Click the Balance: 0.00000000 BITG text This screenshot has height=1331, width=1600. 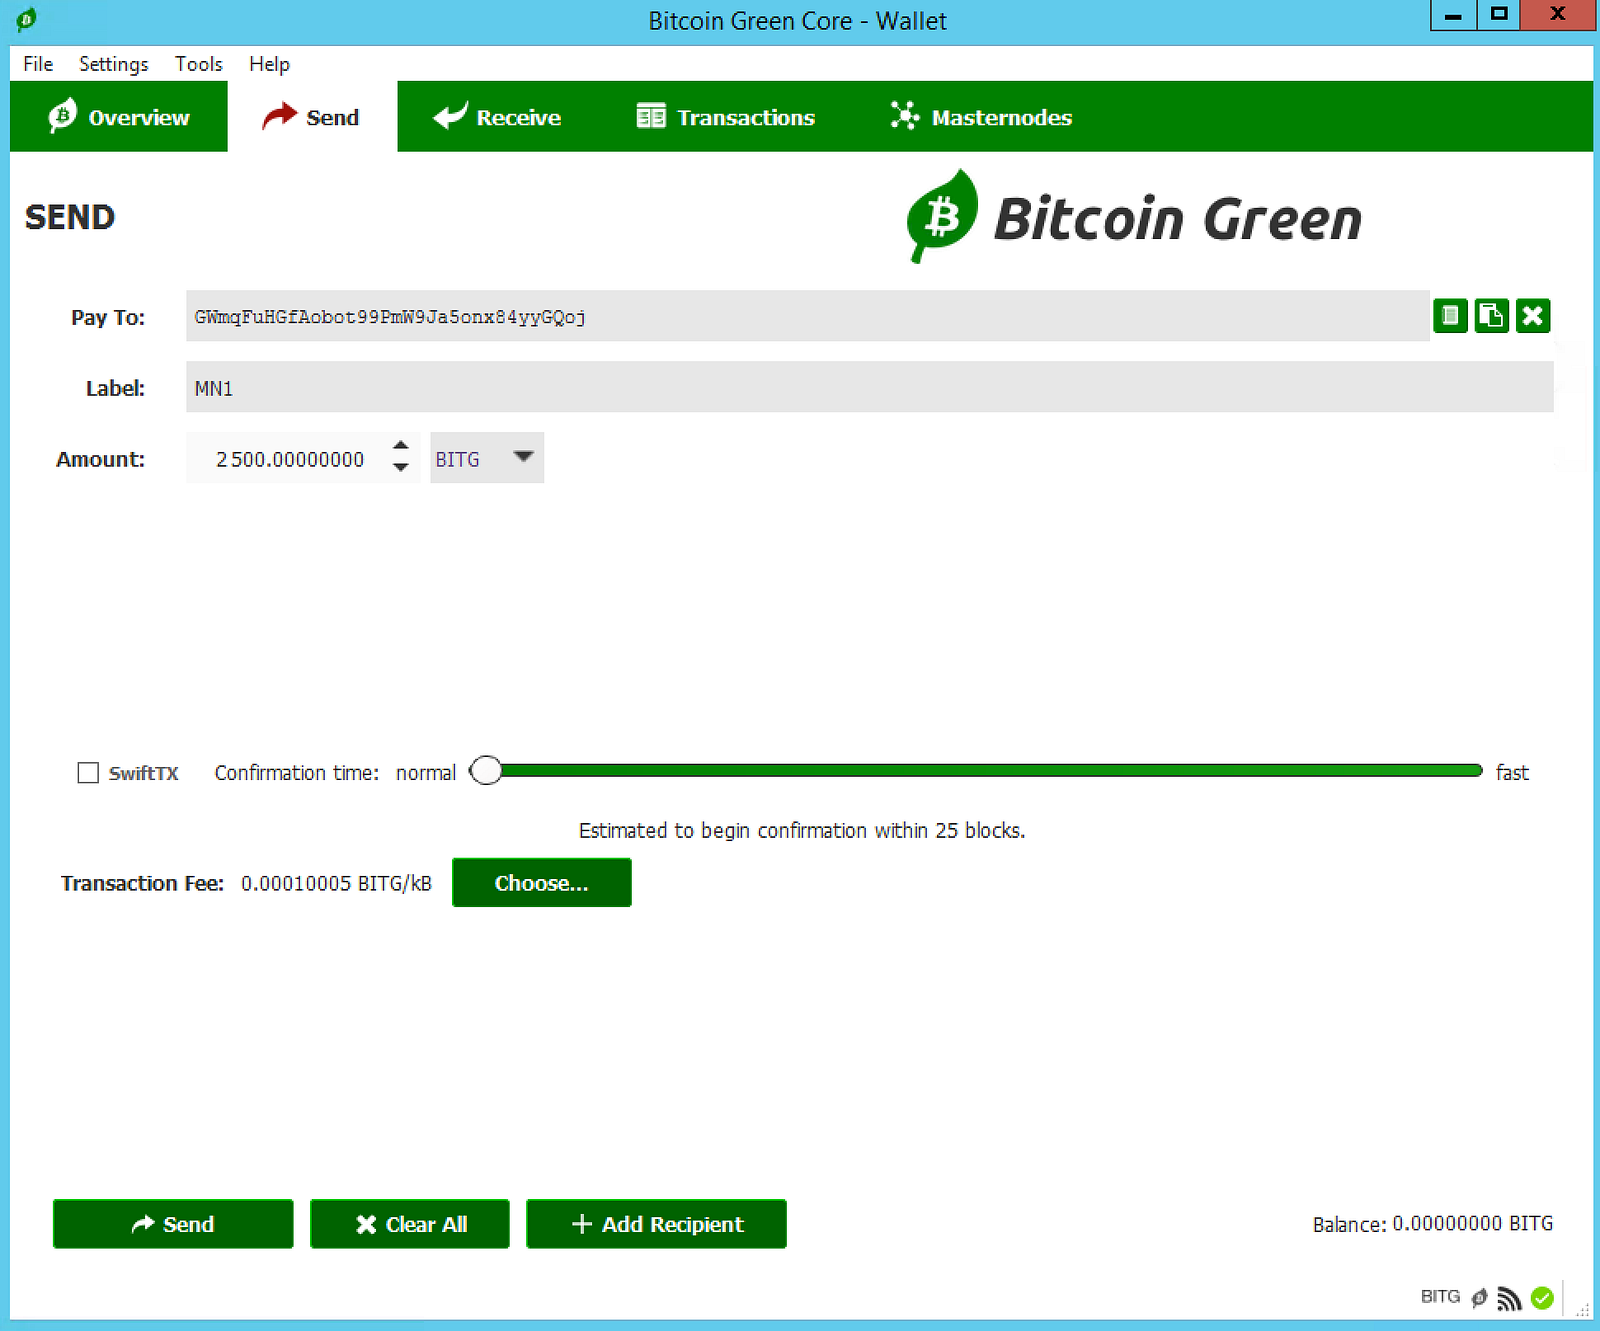point(1432,1224)
